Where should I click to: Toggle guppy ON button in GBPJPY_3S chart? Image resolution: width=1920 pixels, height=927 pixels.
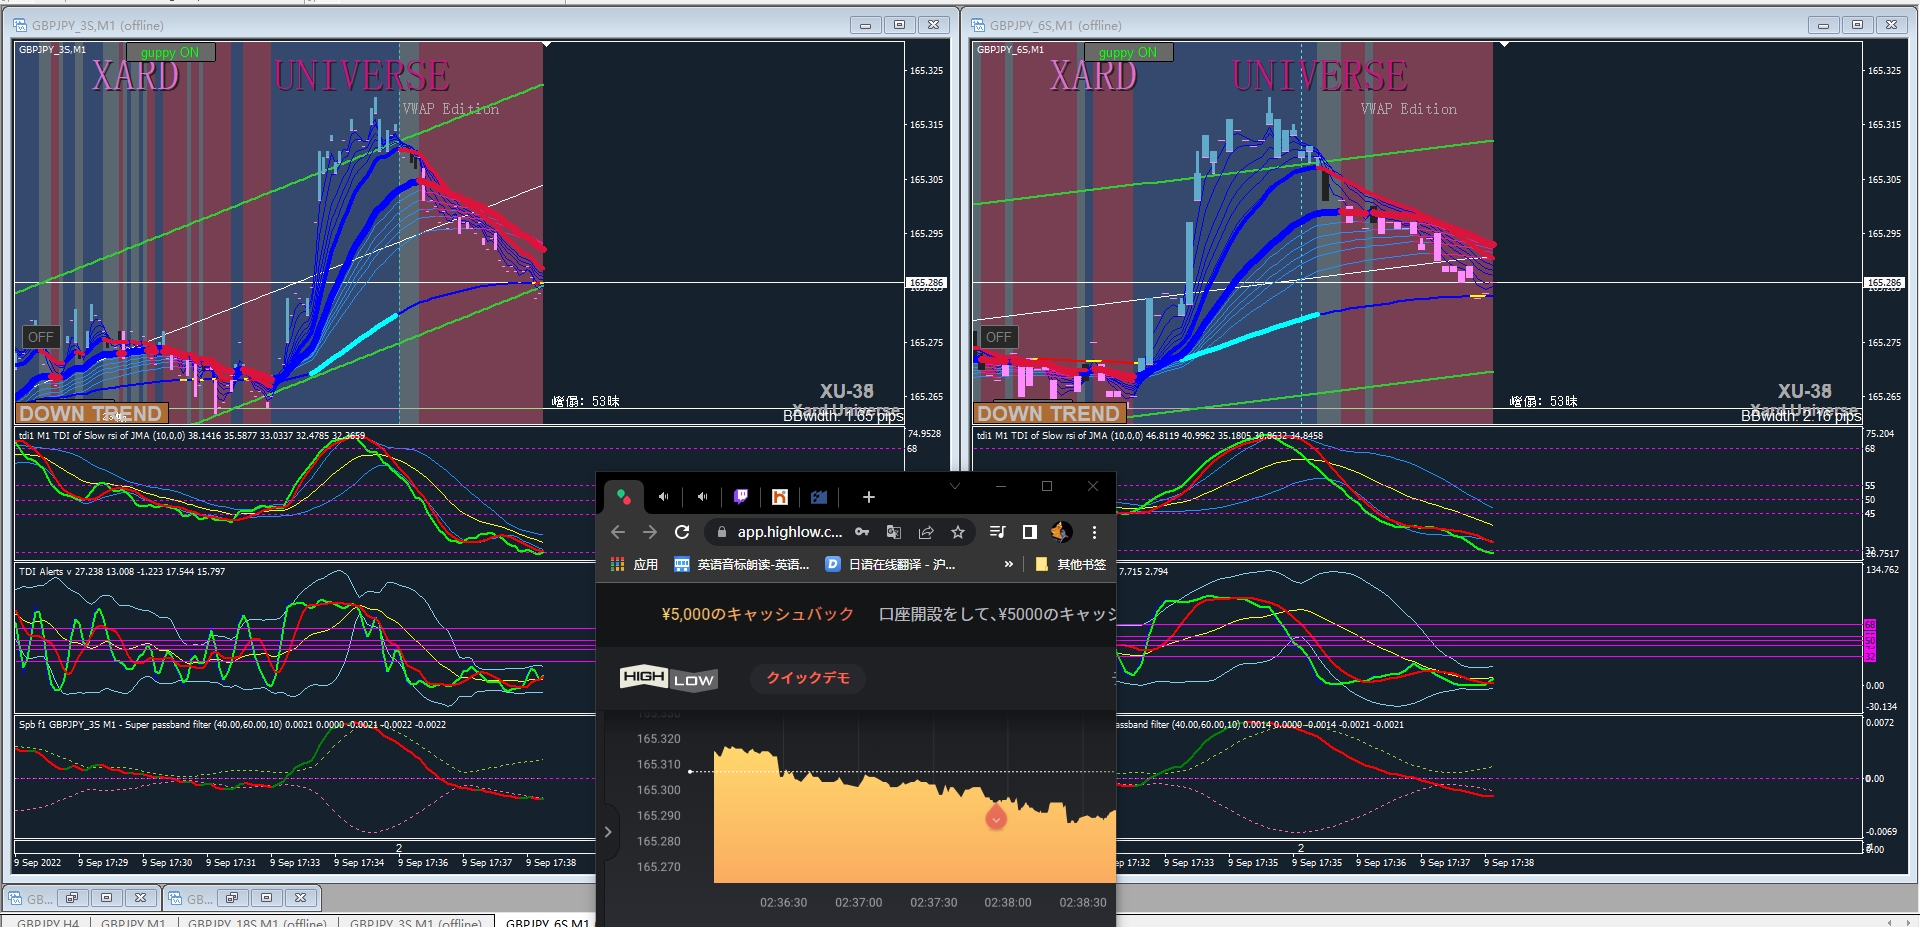click(169, 52)
